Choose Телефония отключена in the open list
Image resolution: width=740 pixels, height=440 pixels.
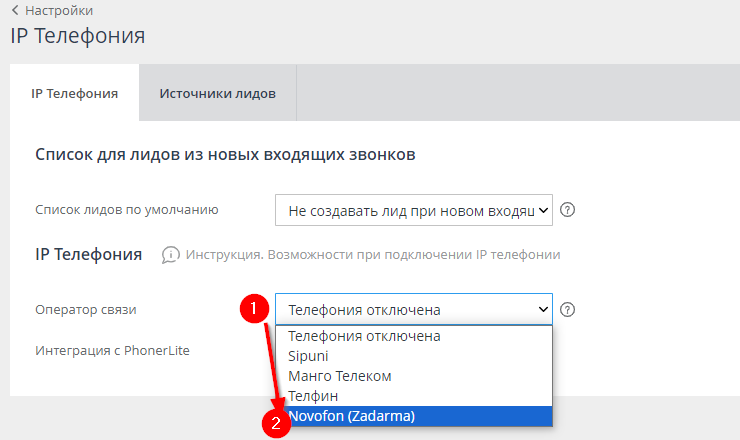(364, 336)
